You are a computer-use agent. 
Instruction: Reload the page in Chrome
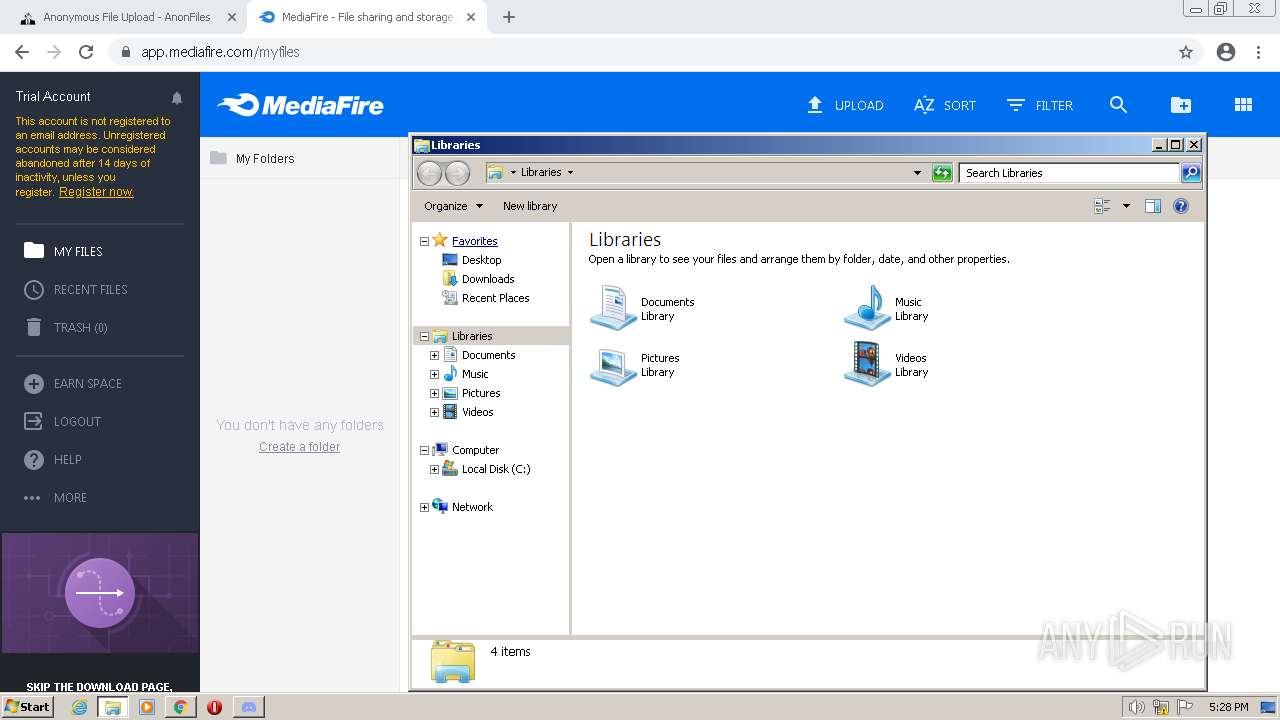[x=86, y=52]
